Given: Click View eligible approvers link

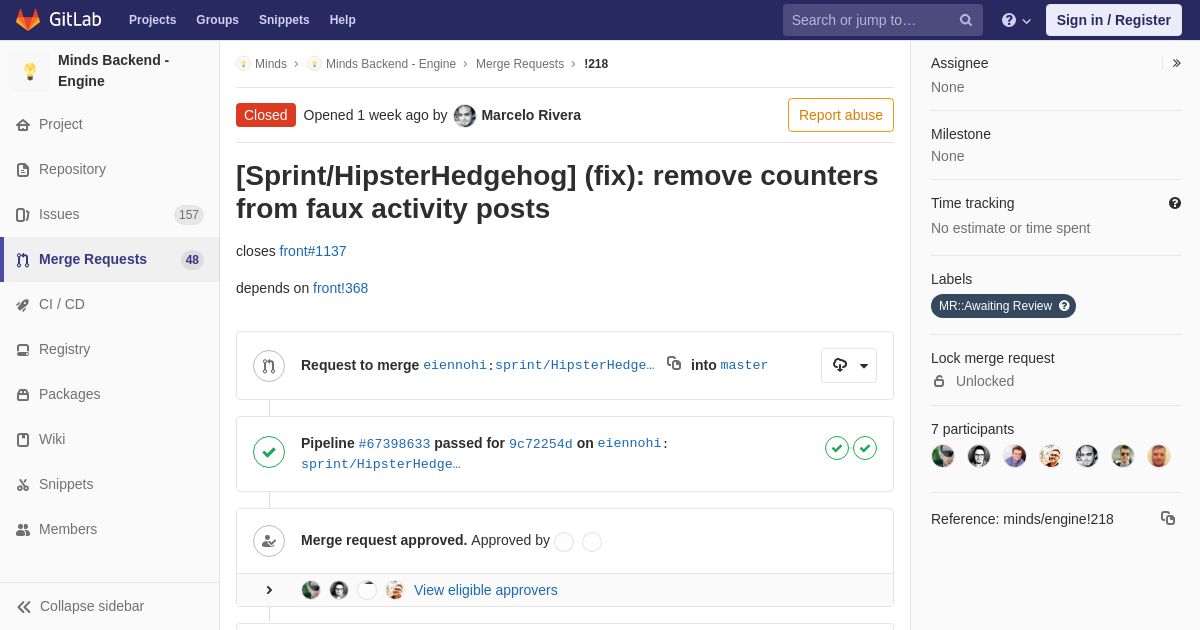Looking at the screenshot, I should [486, 590].
